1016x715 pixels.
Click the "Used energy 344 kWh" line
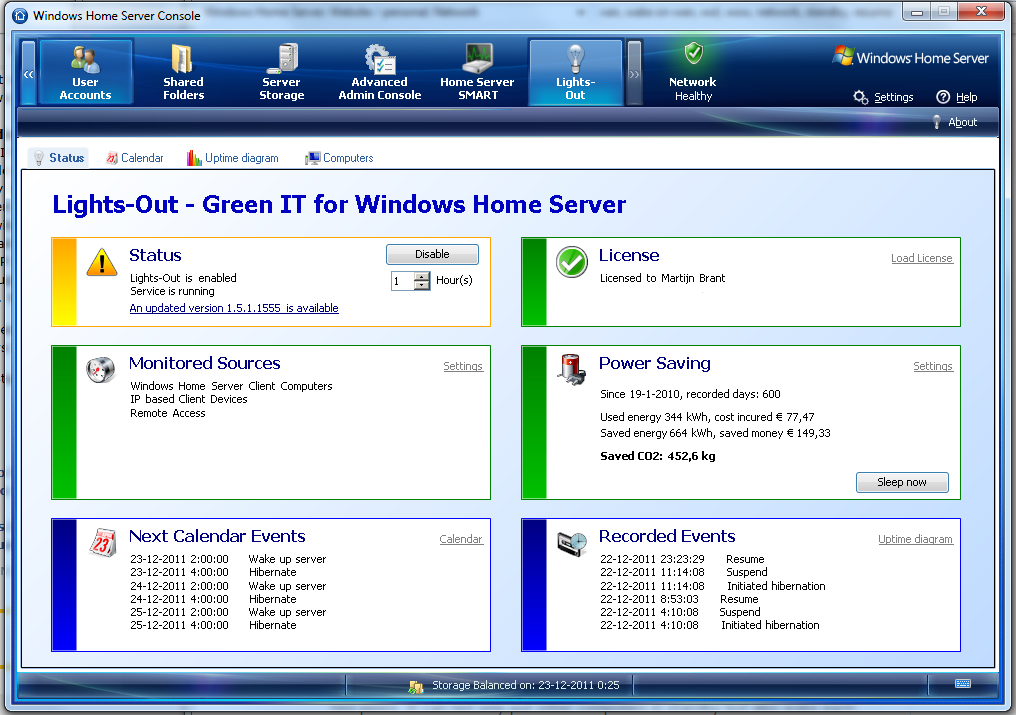pos(707,417)
